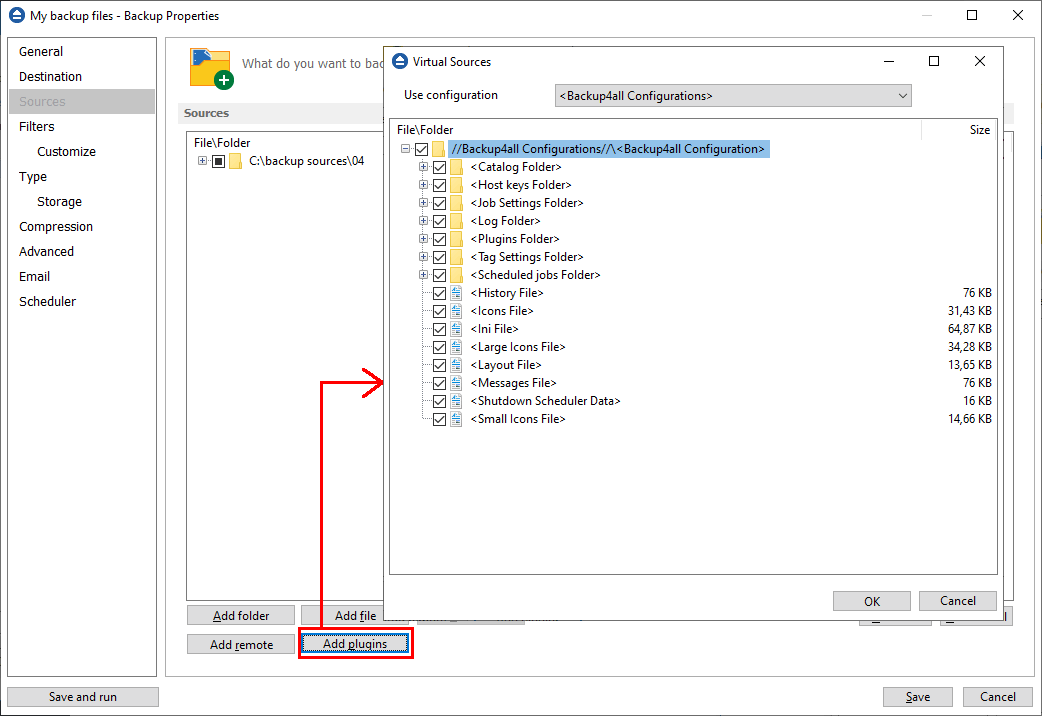1042x716 pixels.
Task: Click the Log Folder icon
Action: point(456,221)
